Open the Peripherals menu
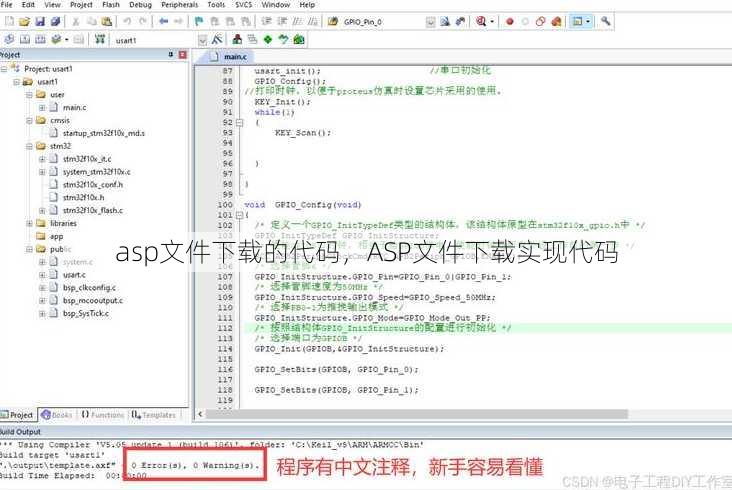The image size is (732, 490). pos(179,5)
